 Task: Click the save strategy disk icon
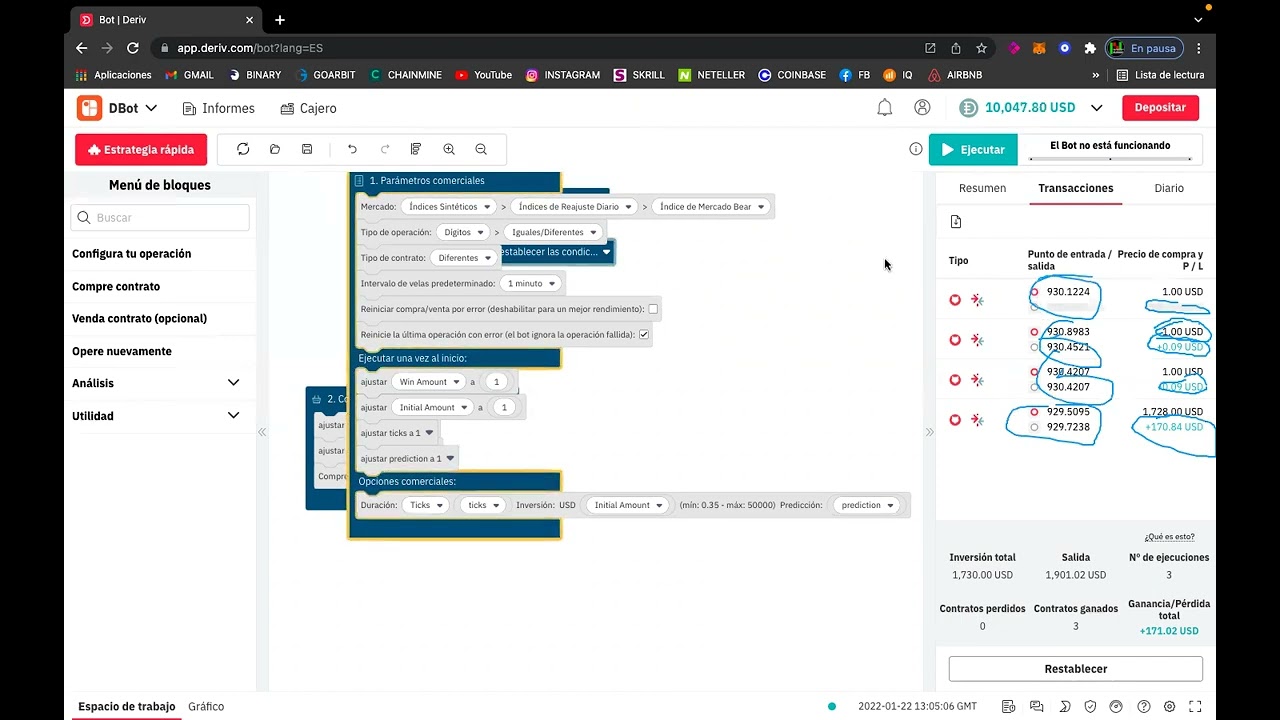(307, 149)
